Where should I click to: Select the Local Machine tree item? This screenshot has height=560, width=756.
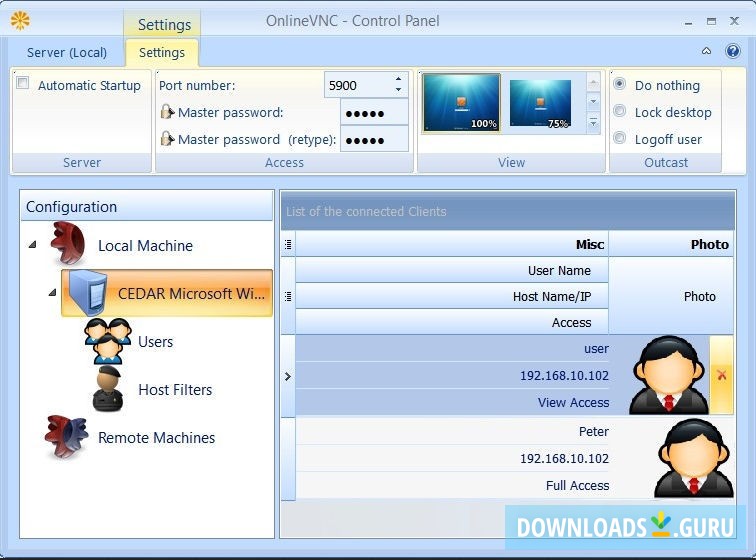(x=145, y=246)
